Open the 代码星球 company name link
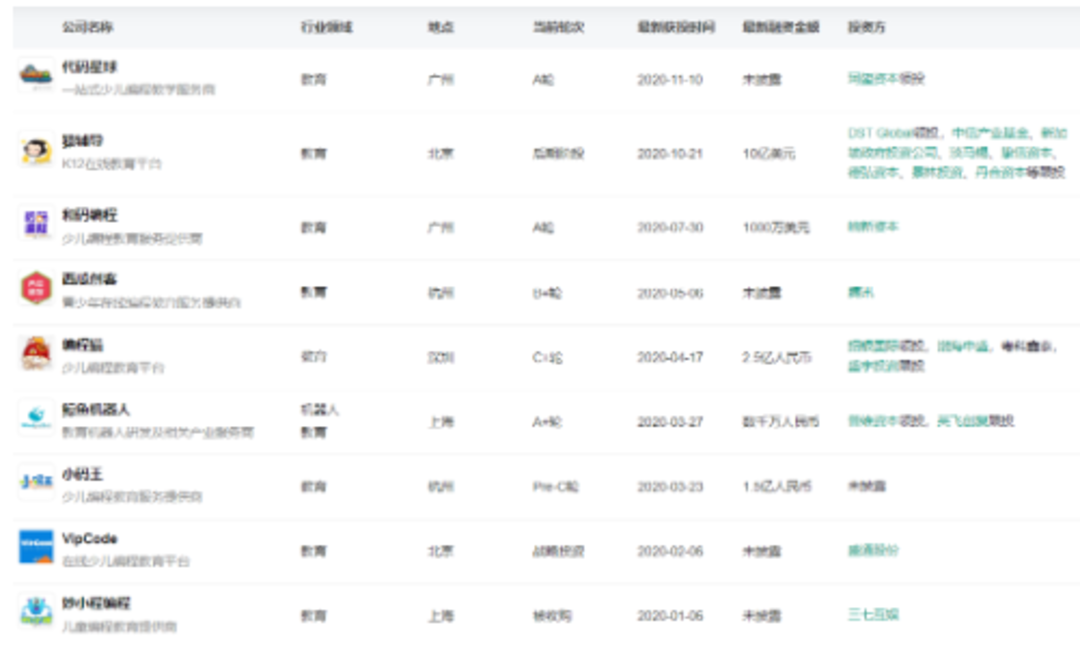Screen dimensions: 1080x651 89,67
